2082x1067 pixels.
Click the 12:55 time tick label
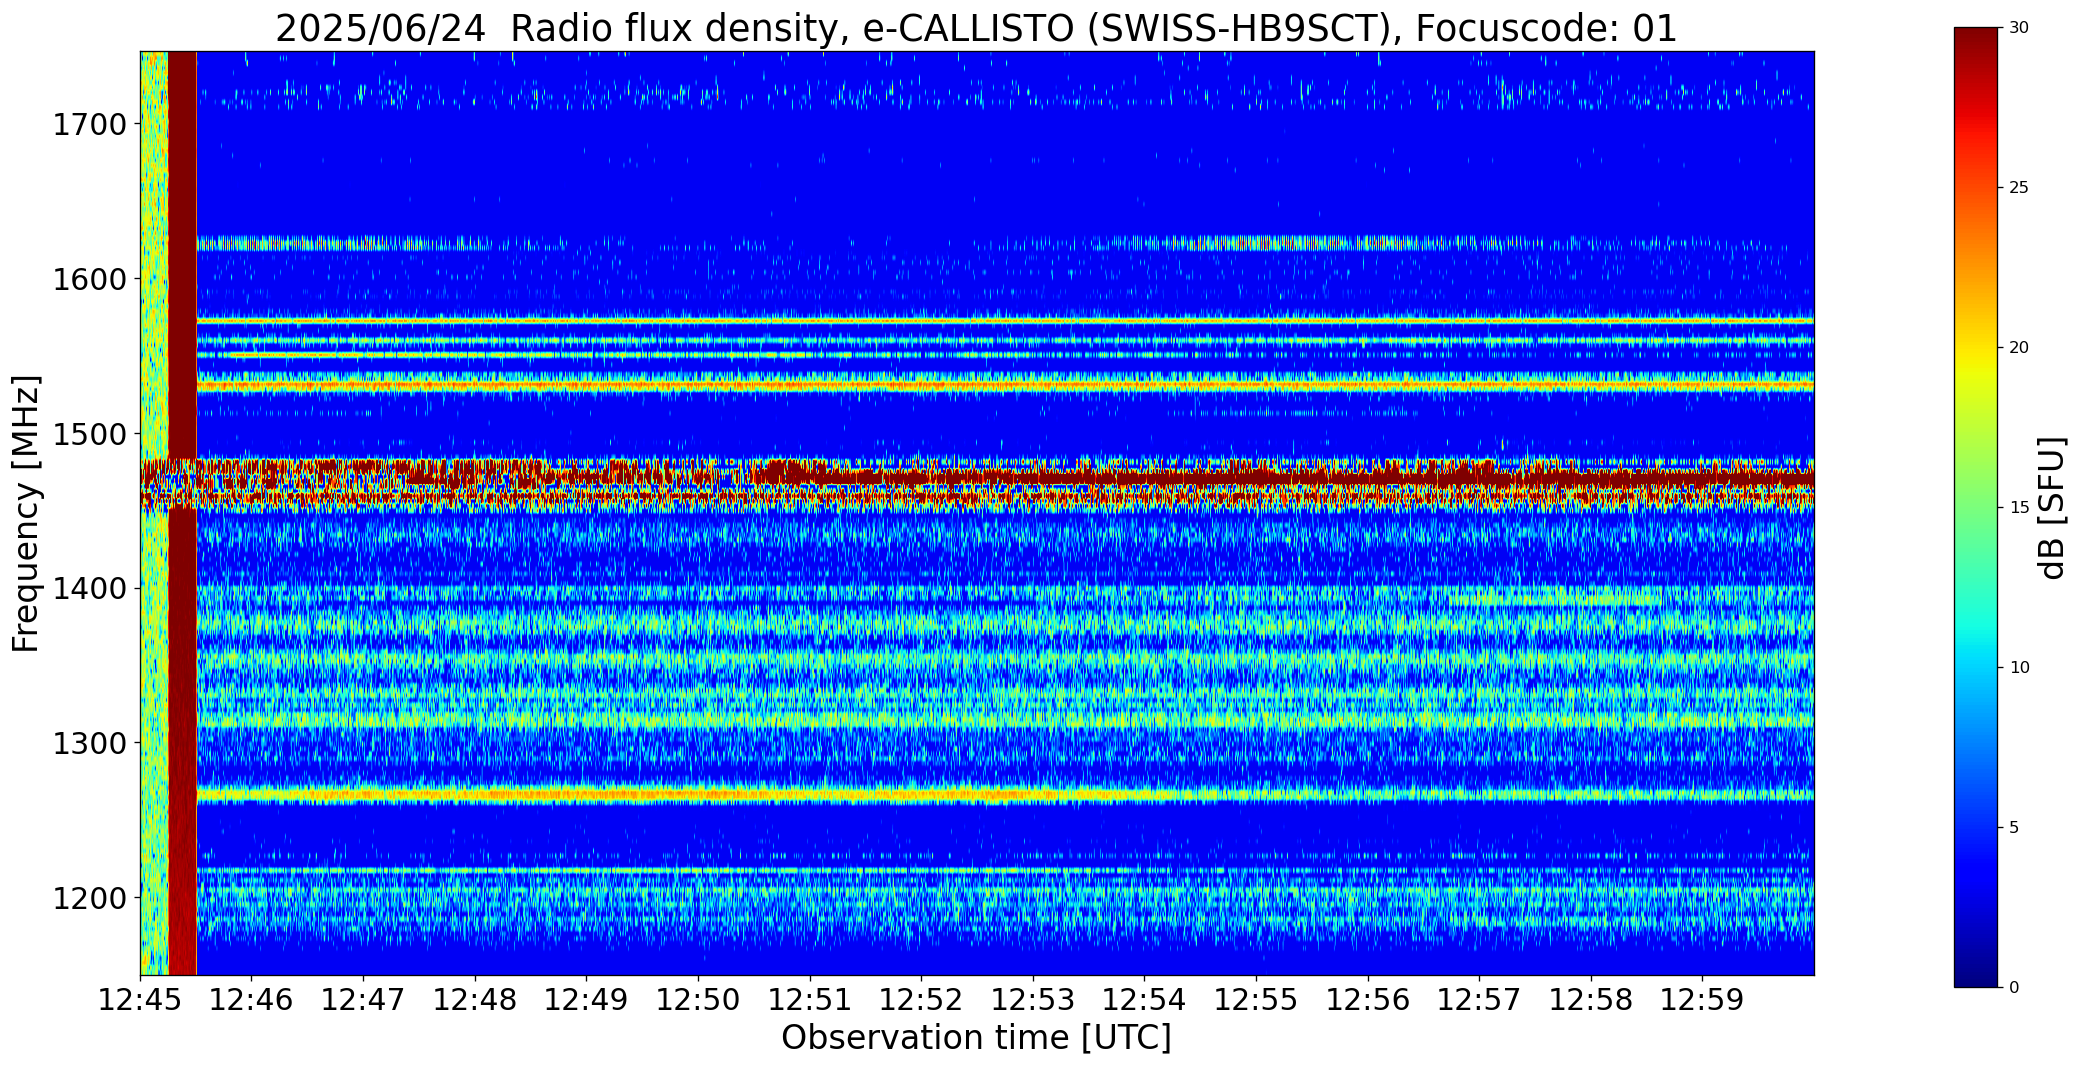pyautogui.click(x=1256, y=999)
